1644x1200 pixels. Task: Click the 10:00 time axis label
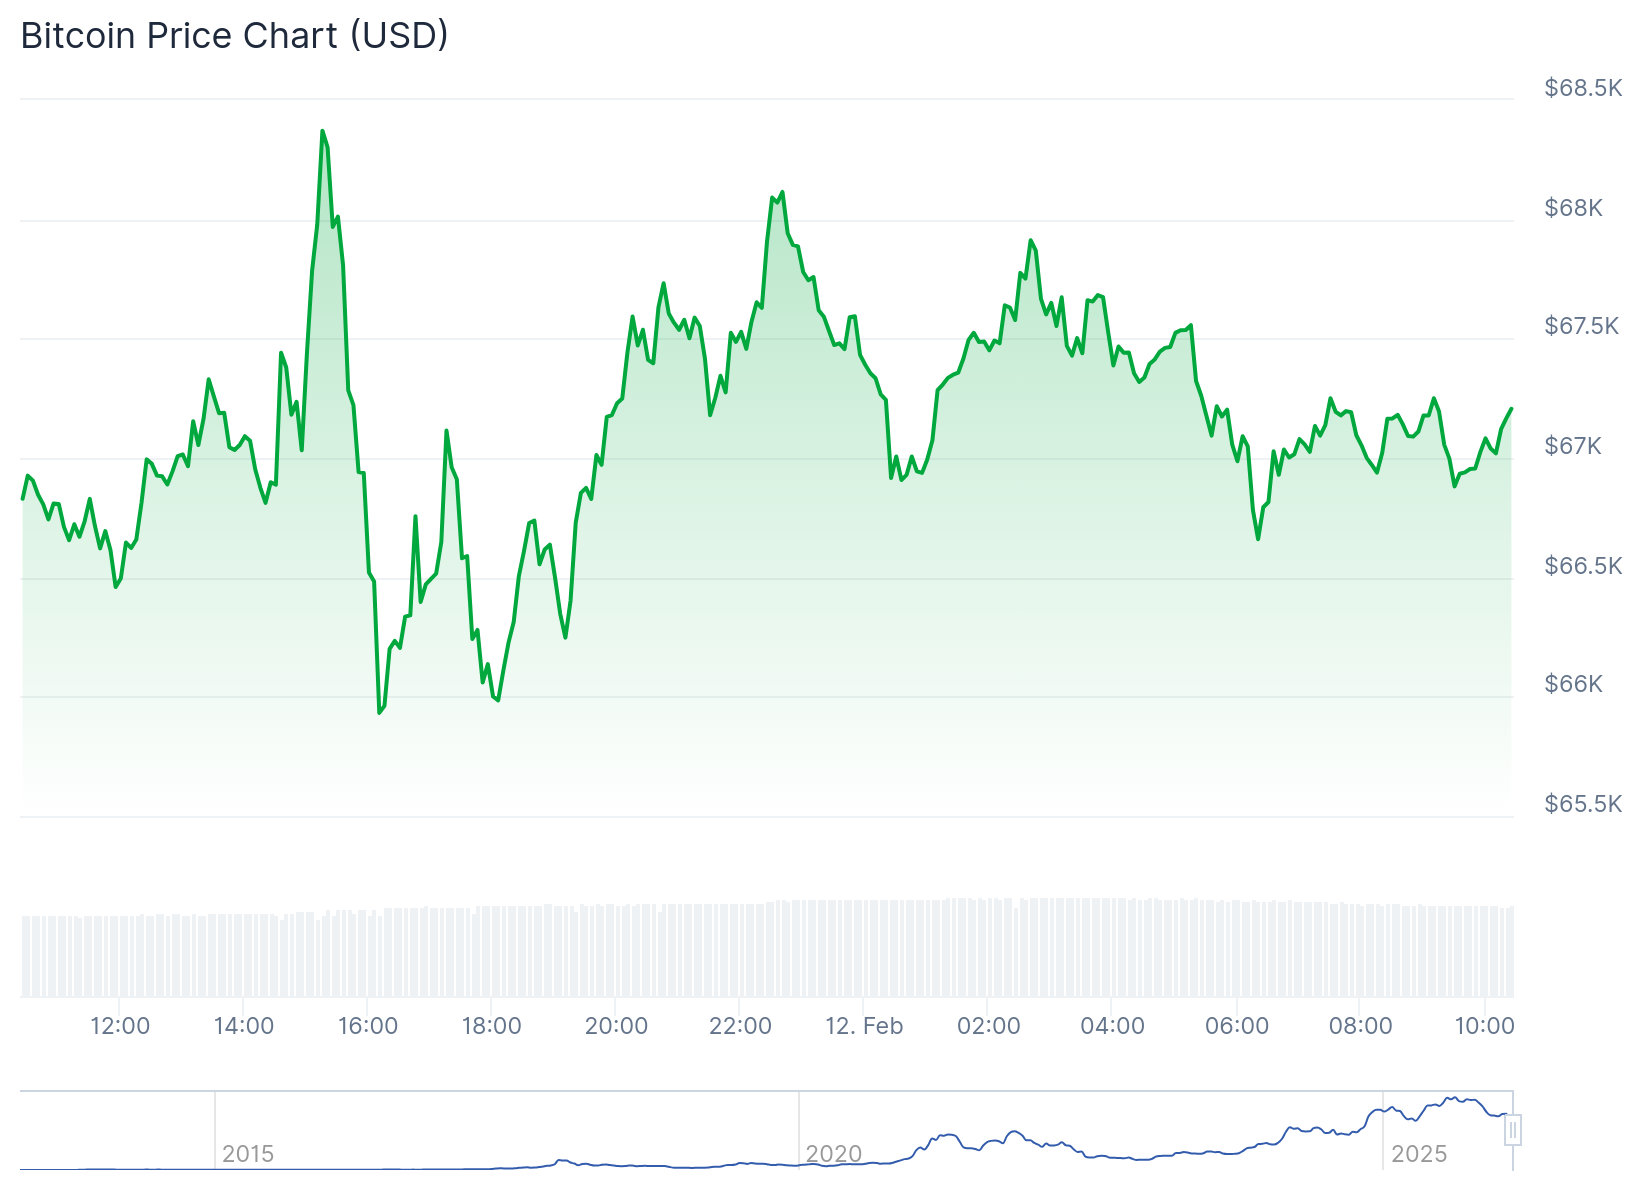click(x=1484, y=1026)
